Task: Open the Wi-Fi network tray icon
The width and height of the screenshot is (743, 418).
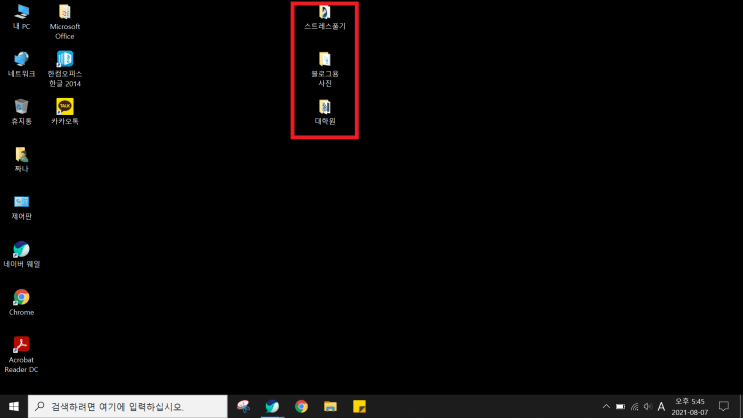Action: [634, 407]
